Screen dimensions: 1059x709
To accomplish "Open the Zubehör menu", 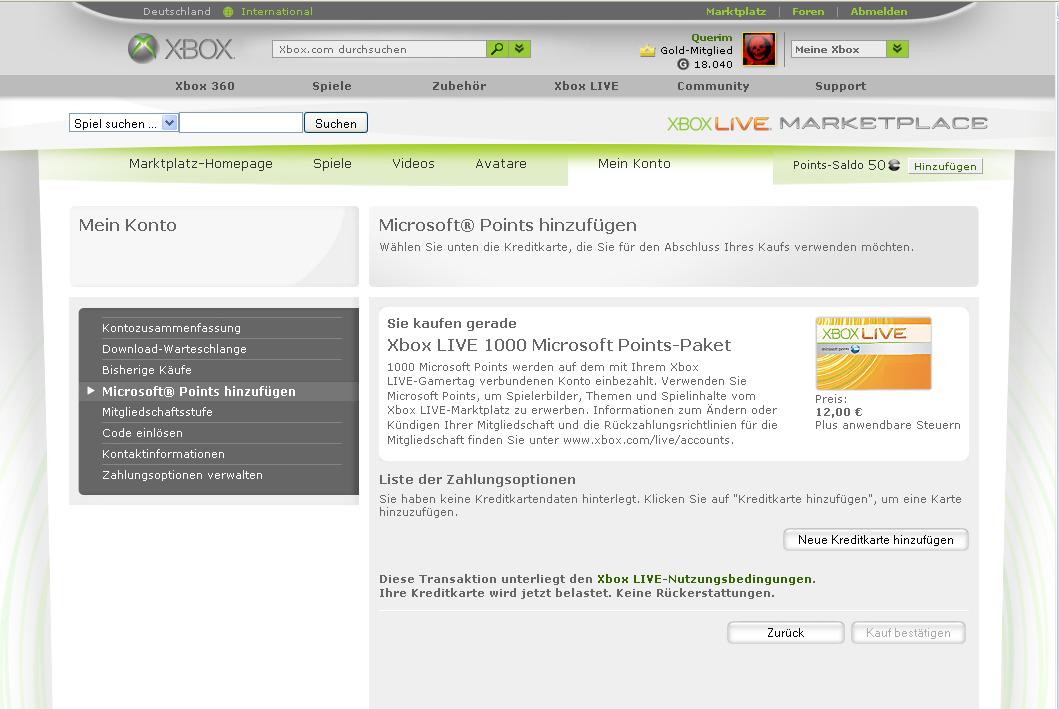I will [459, 86].
